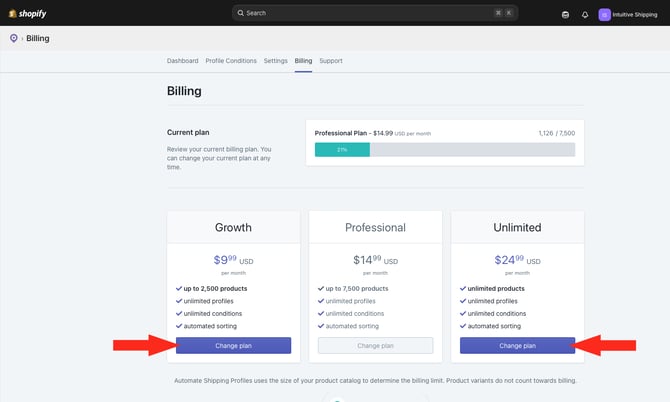Screen dimensions: 670x402
Task: Click the Unlimited plan heading
Action: point(517,227)
